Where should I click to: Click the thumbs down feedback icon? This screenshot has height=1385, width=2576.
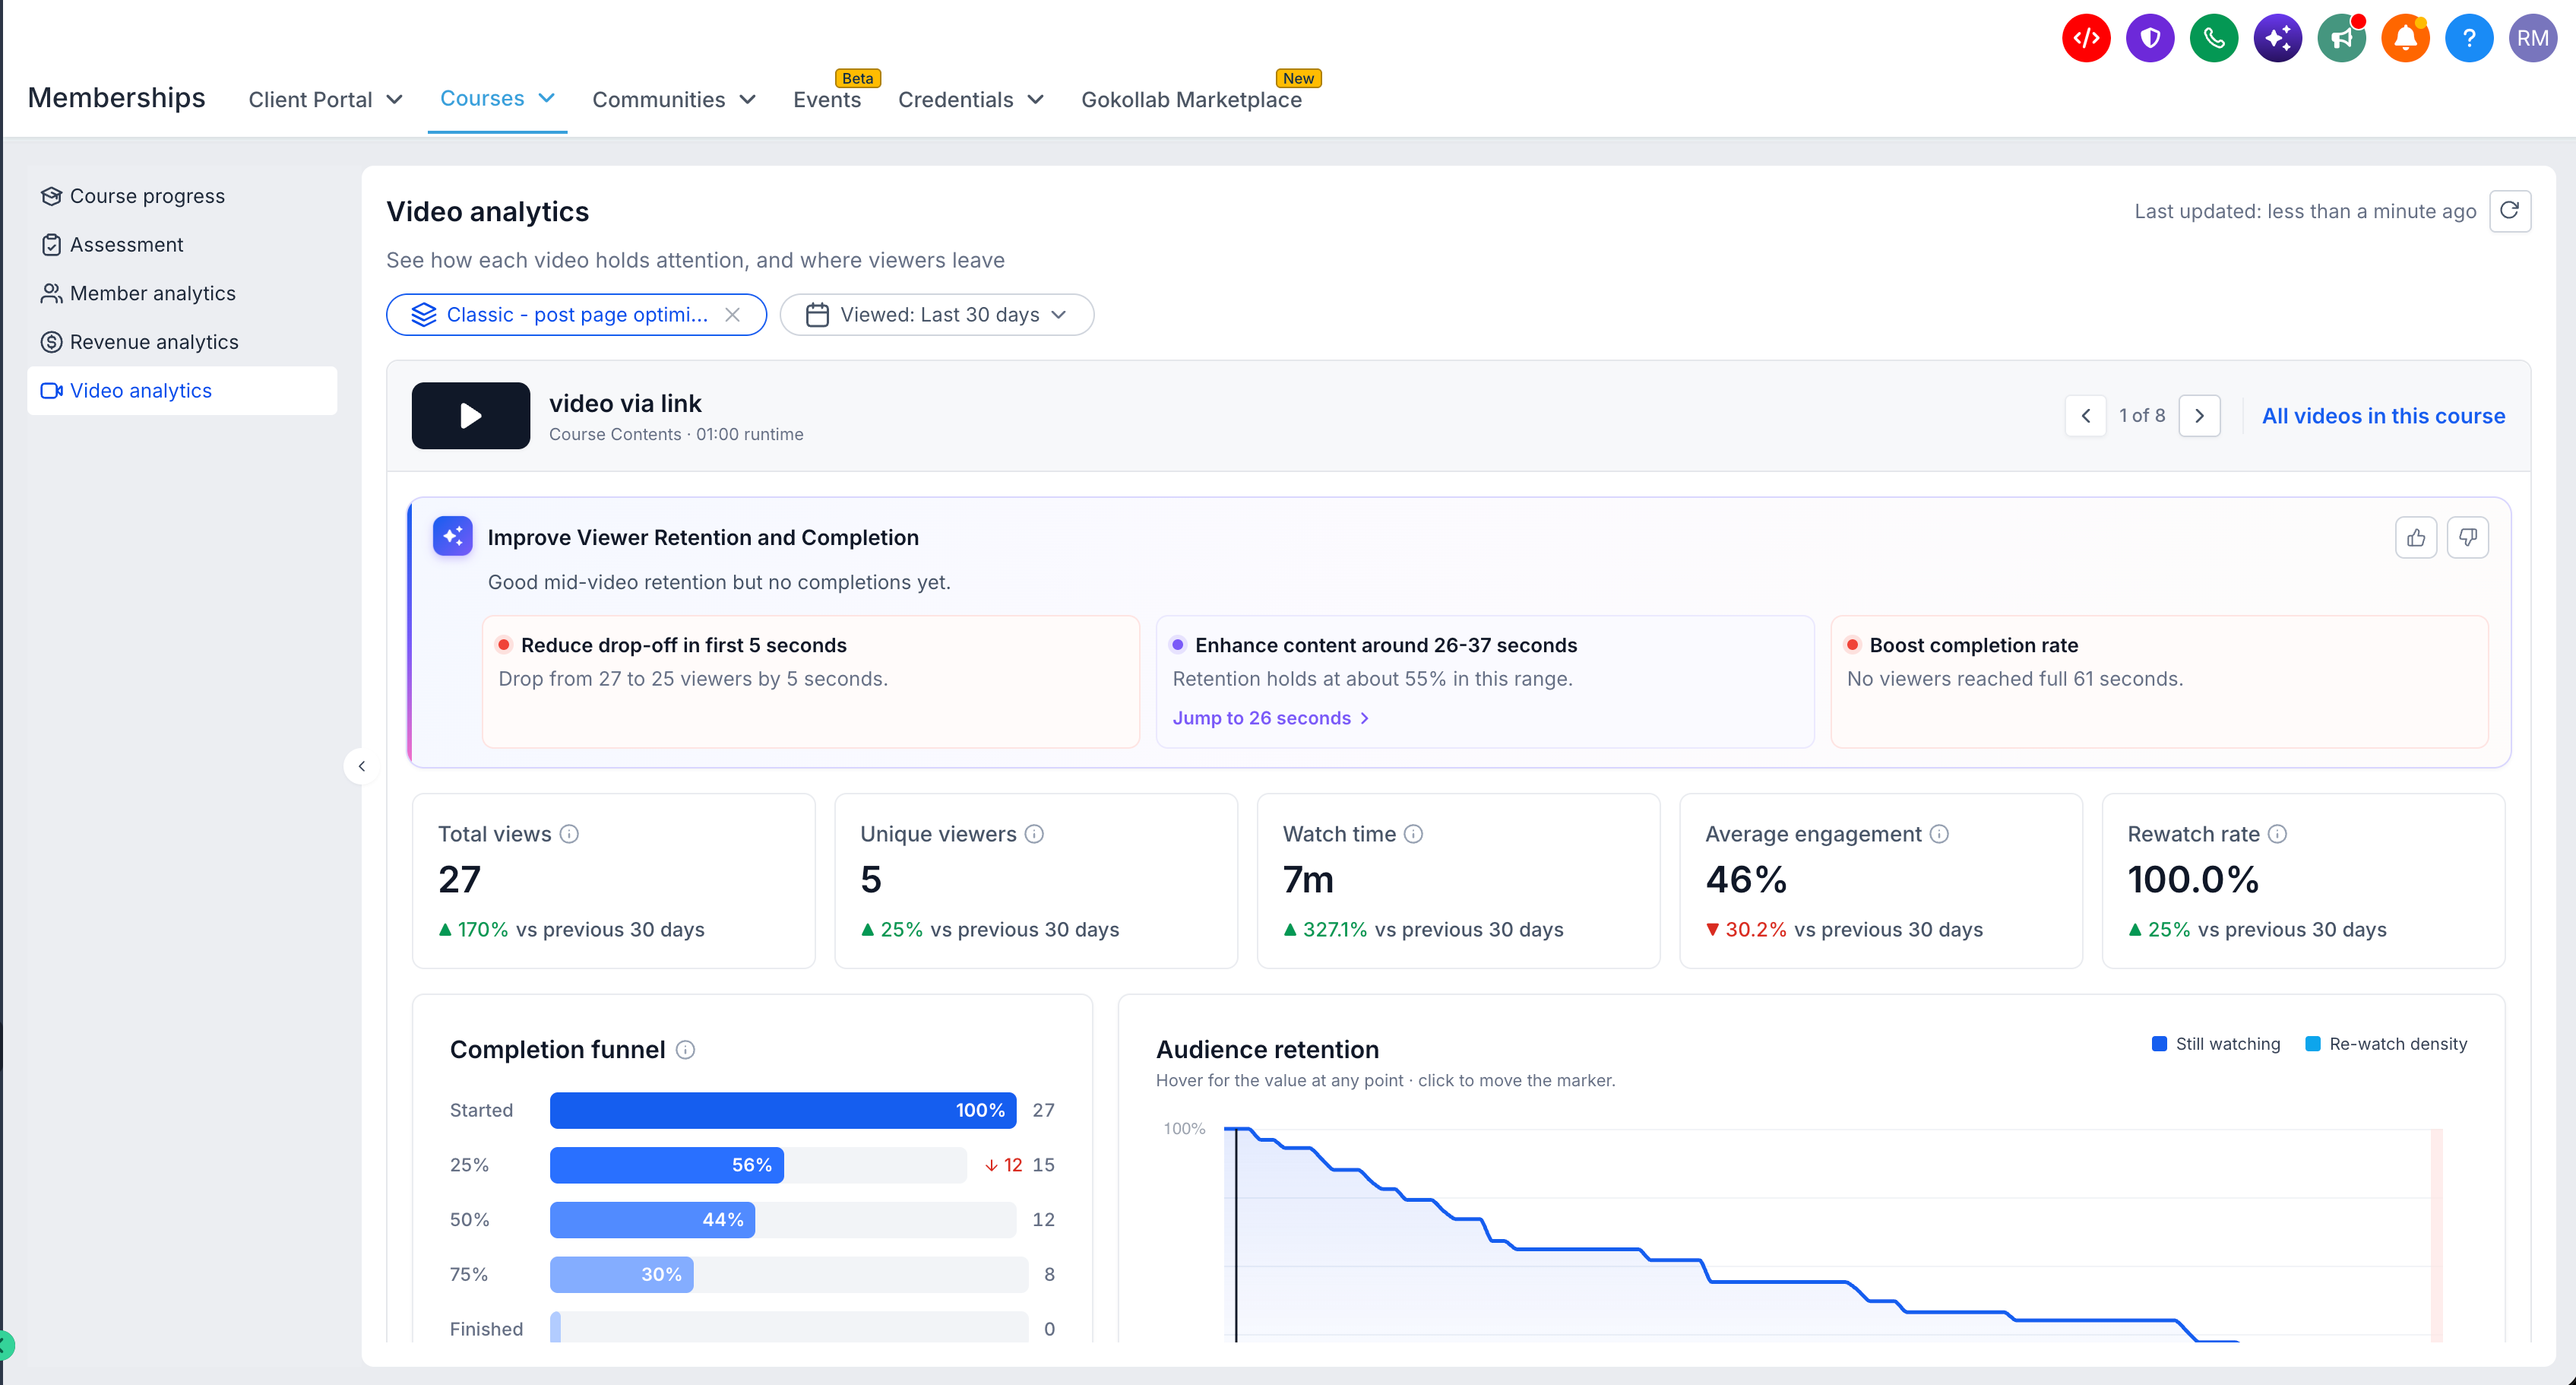point(2468,538)
